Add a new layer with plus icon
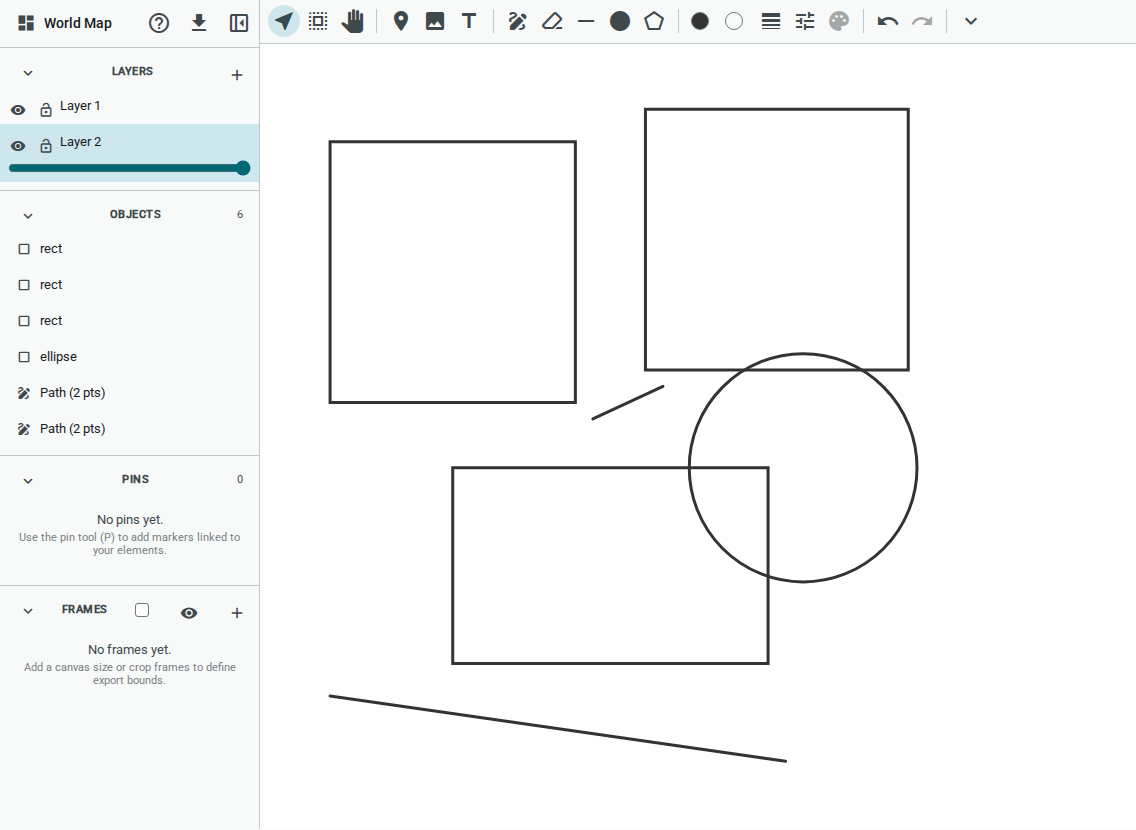The width and height of the screenshot is (1136, 830). coord(237,75)
